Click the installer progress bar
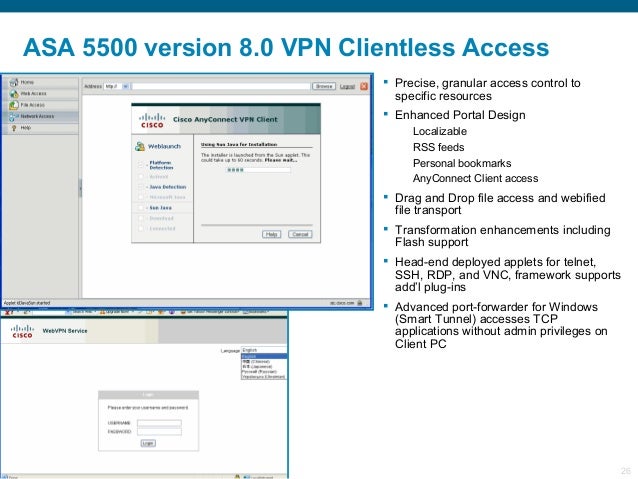The image size is (638, 479). [258, 170]
